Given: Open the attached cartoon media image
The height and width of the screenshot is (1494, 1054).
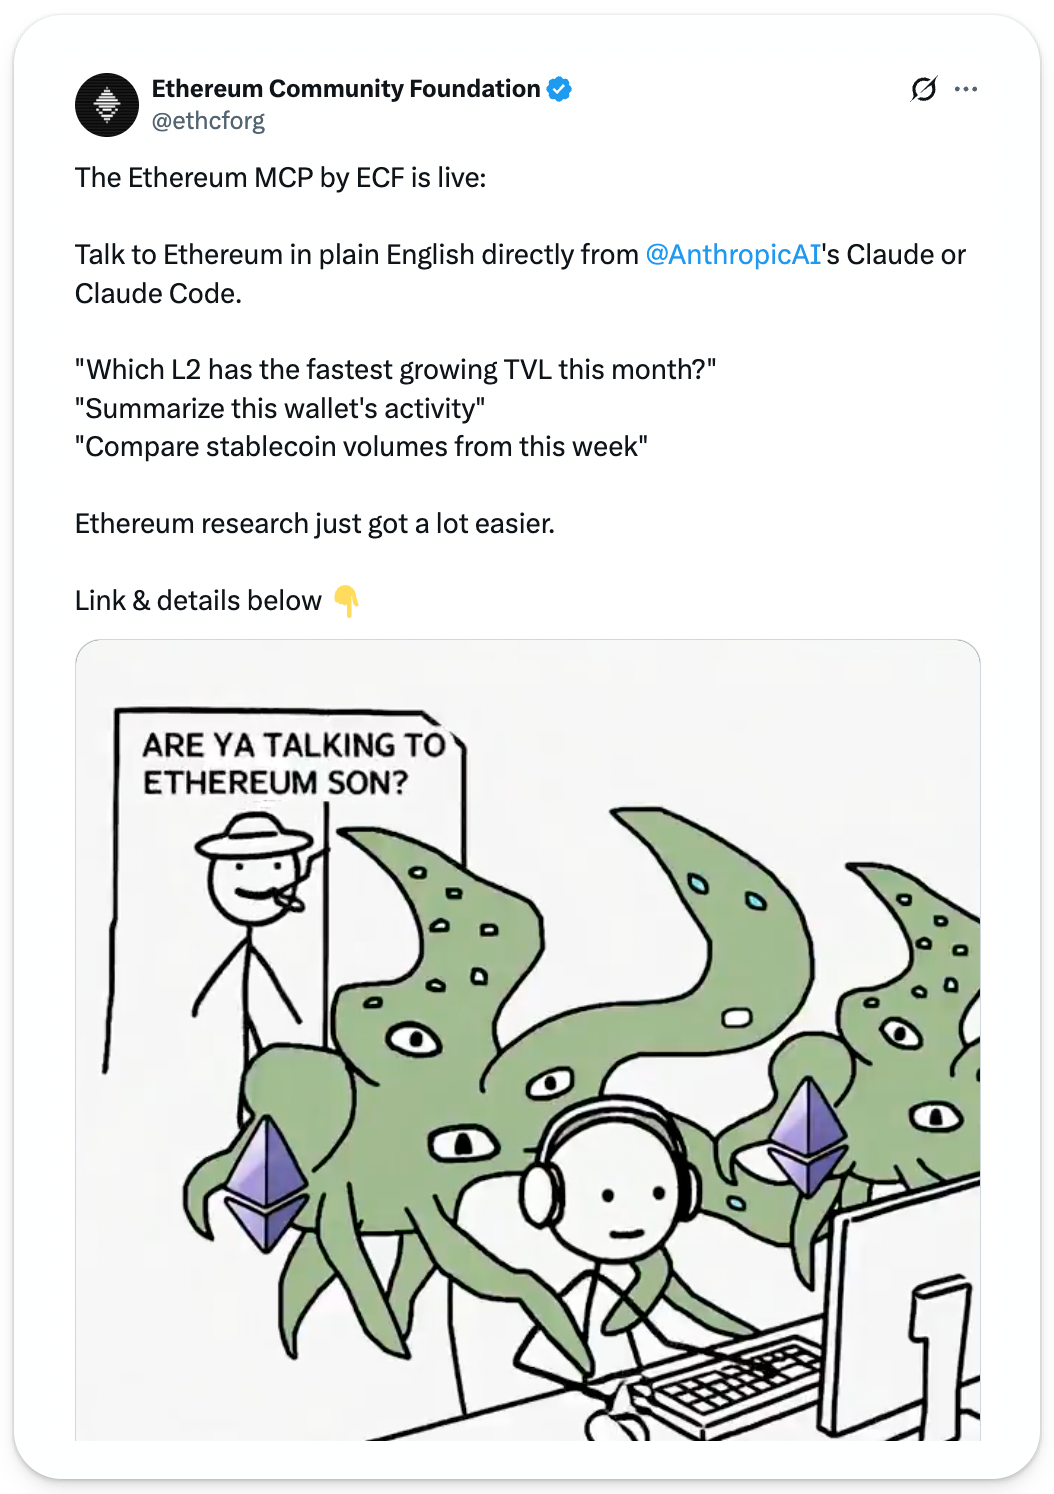Looking at the screenshot, I should tap(528, 1040).
